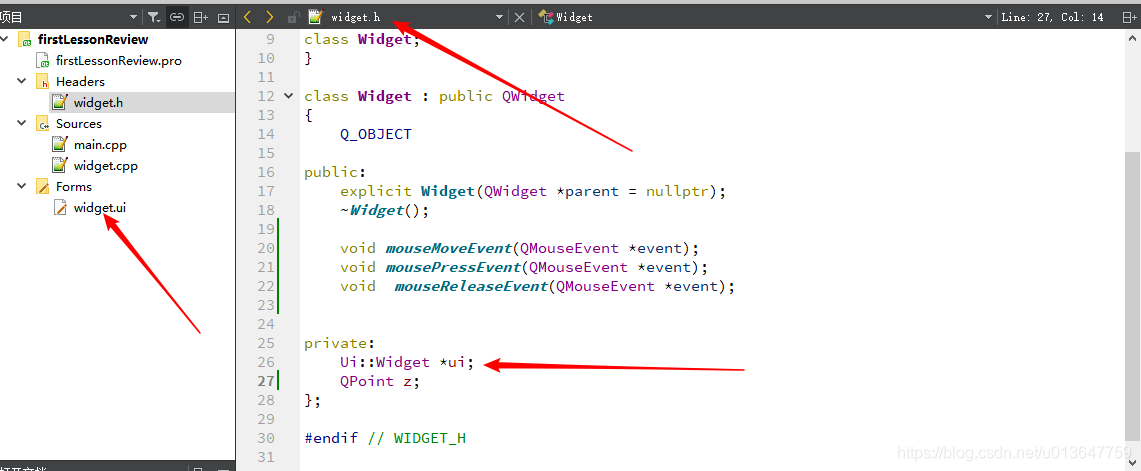
Task: Click the filter tree funnel icon
Action: point(154,17)
